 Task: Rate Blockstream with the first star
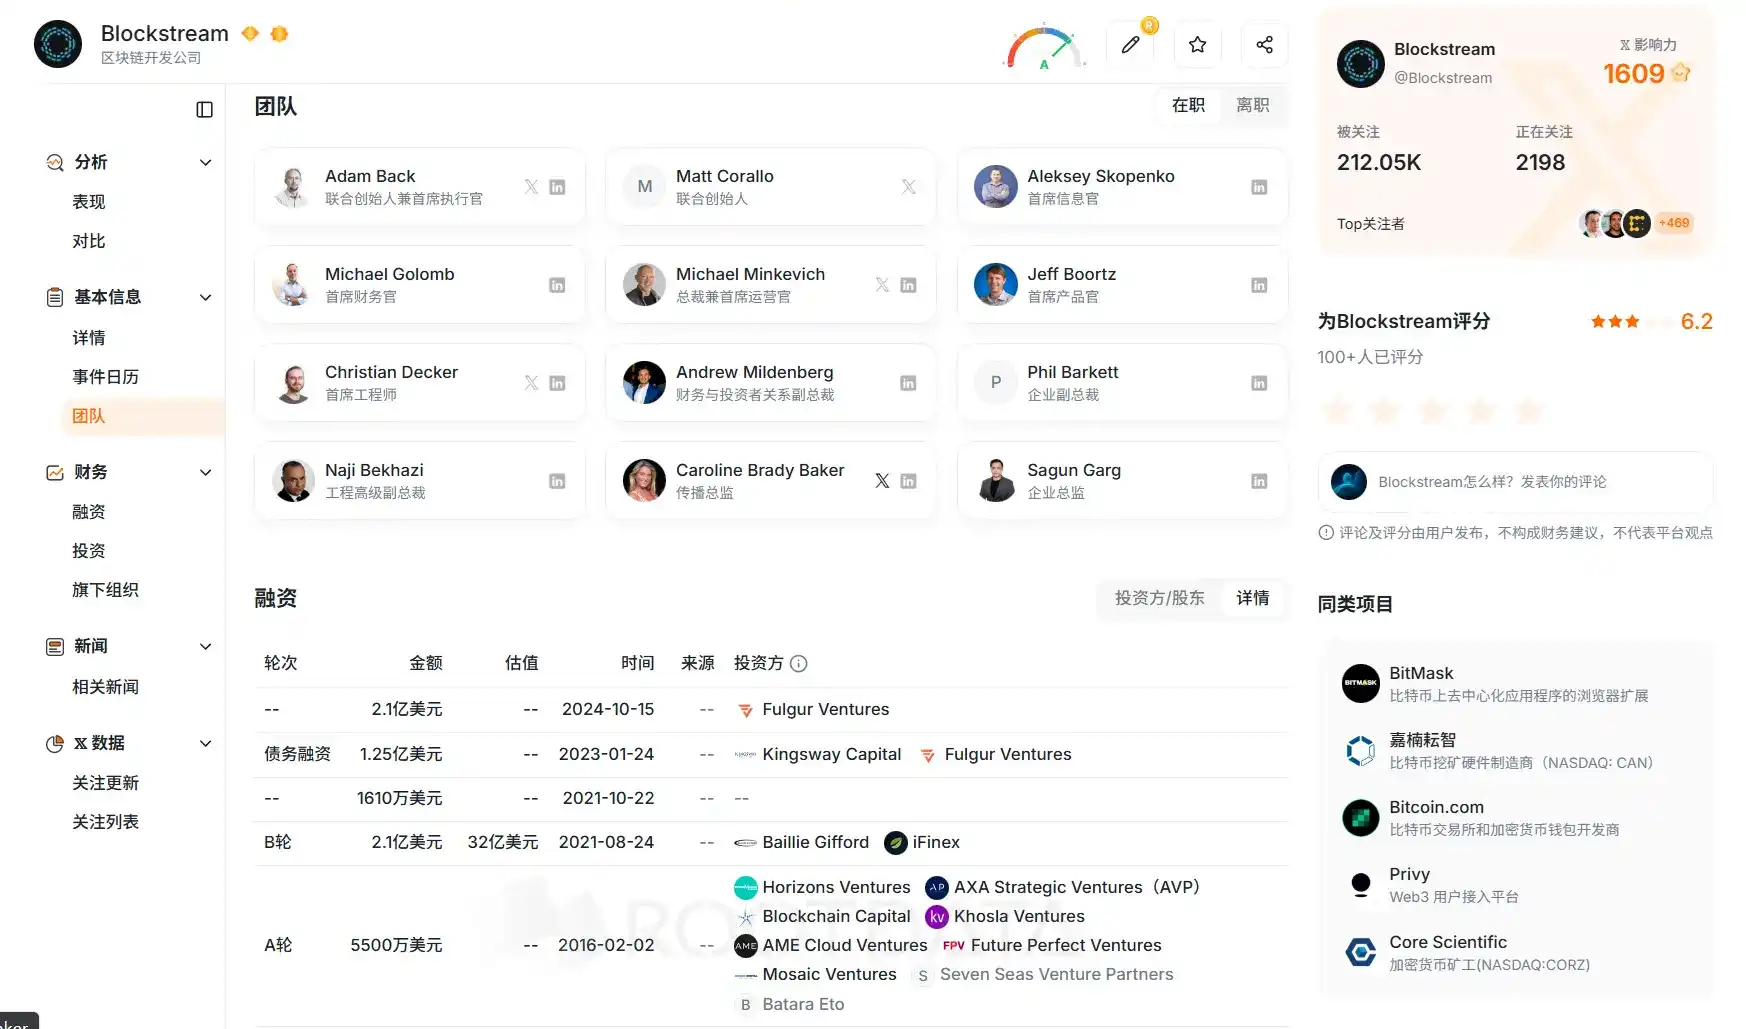1337,410
